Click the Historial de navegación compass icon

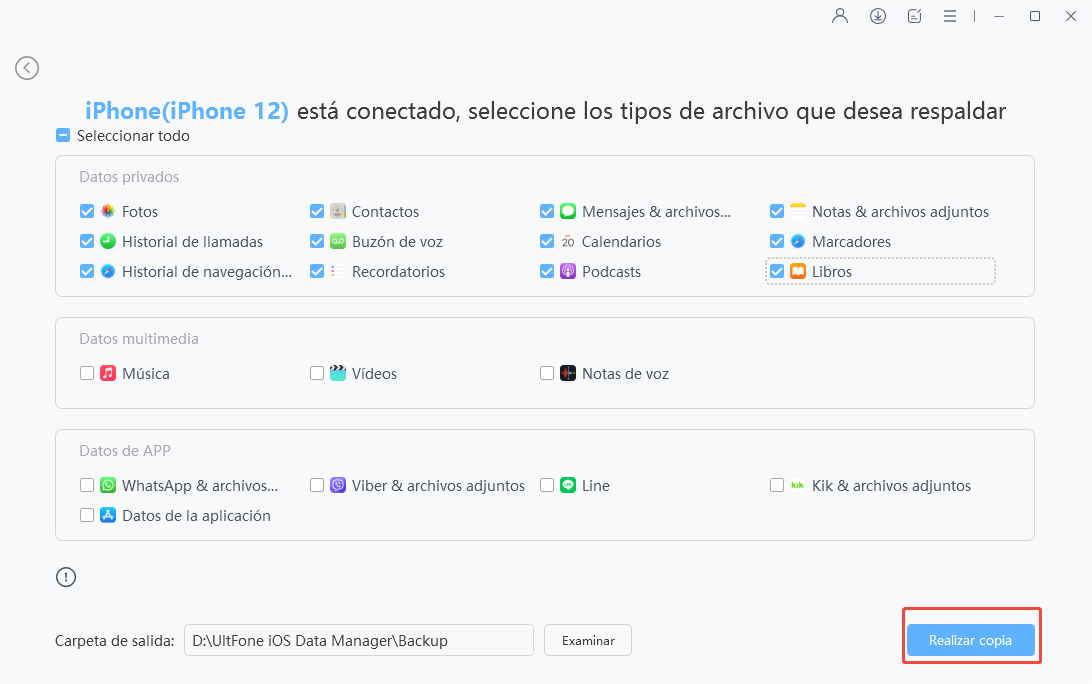point(108,271)
